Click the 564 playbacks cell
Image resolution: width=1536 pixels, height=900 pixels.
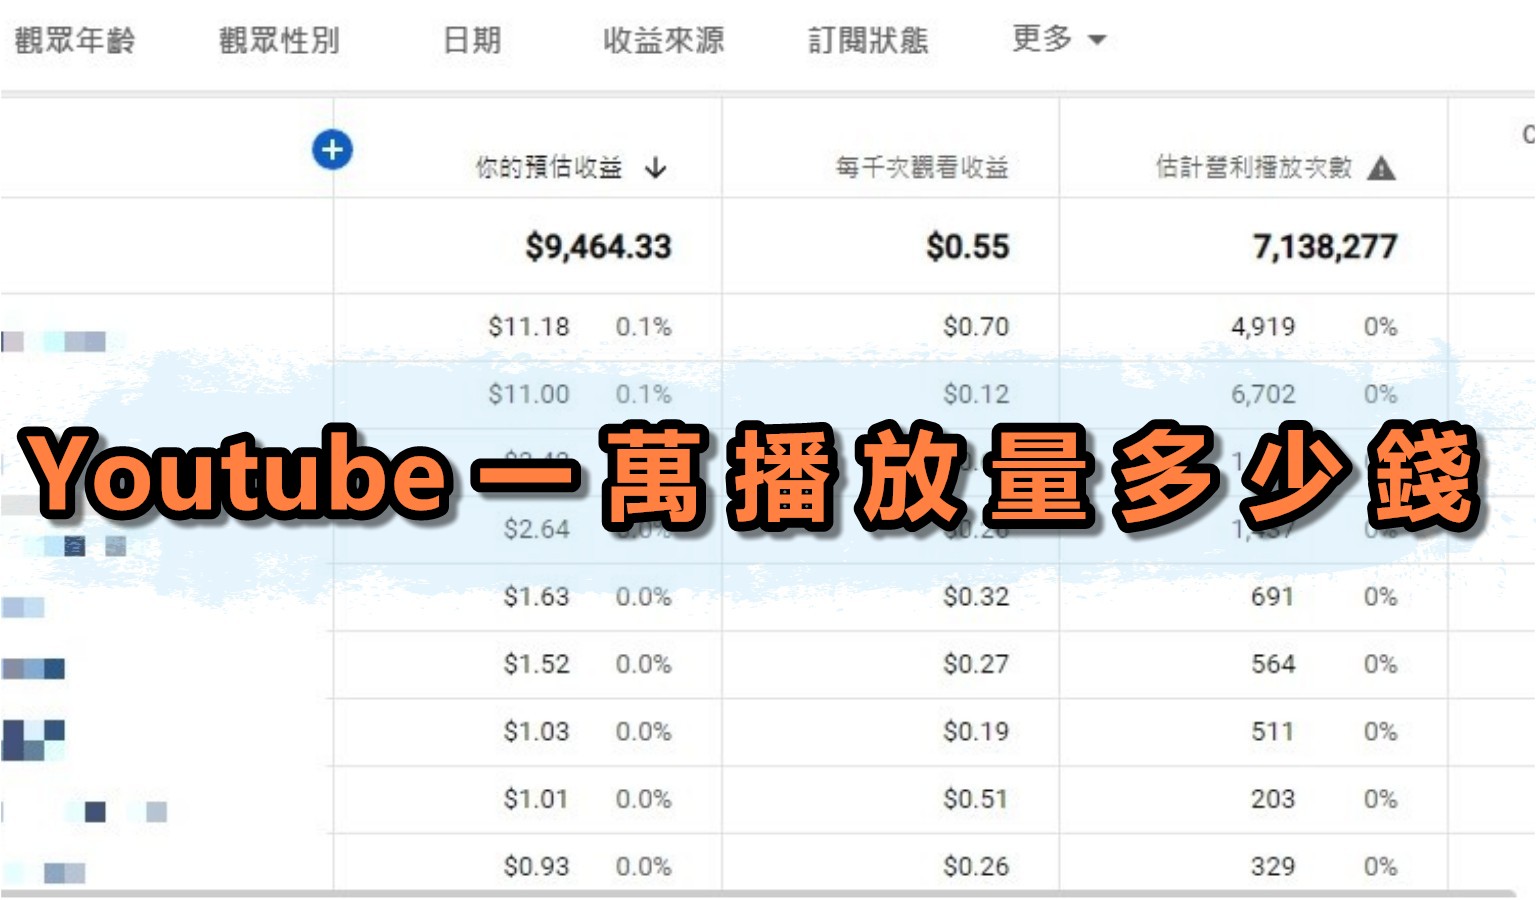1273,664
